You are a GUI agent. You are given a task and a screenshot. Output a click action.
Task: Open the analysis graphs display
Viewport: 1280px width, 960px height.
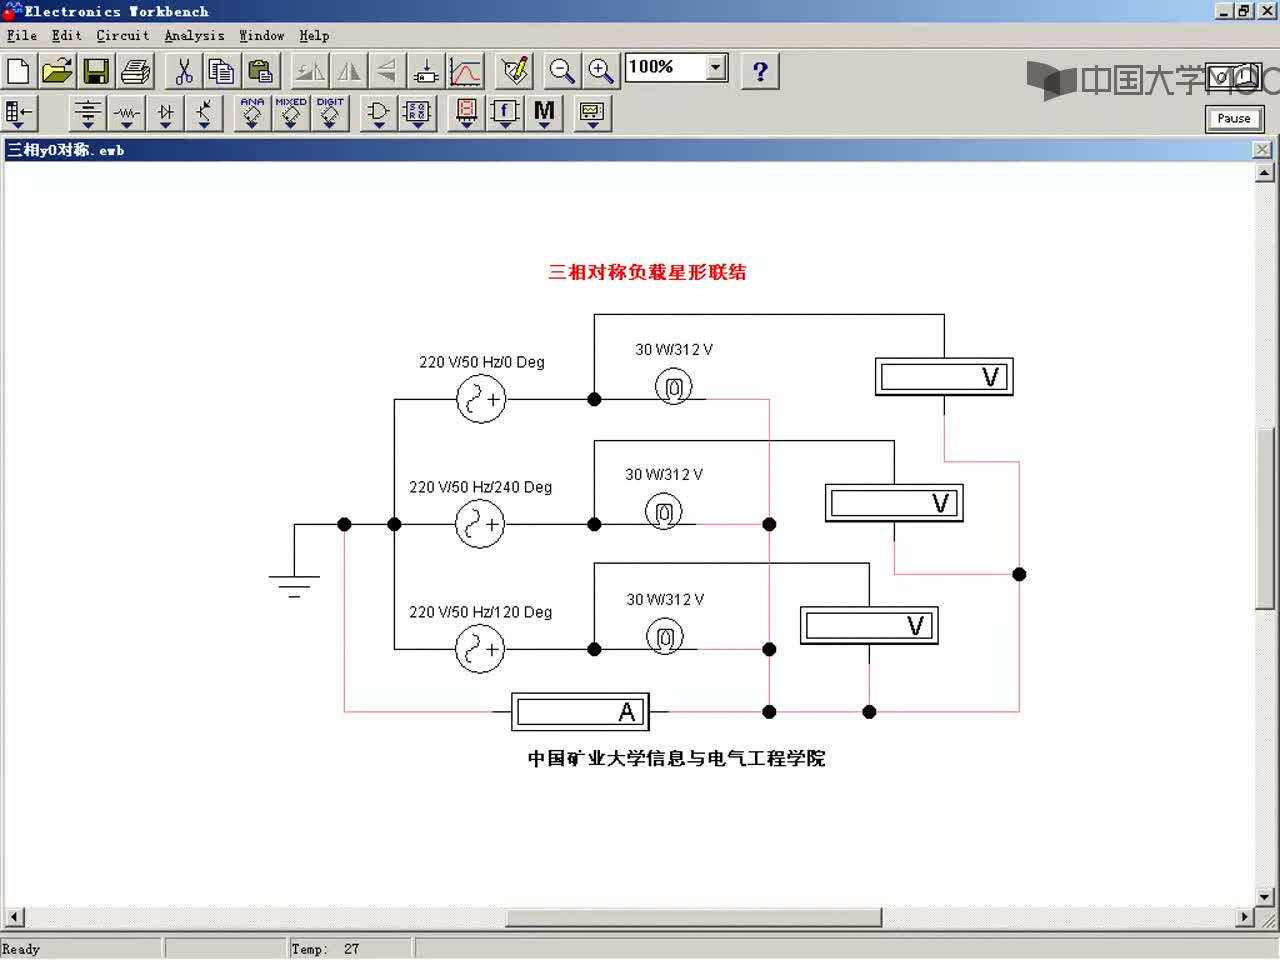[x=465, y=71]
